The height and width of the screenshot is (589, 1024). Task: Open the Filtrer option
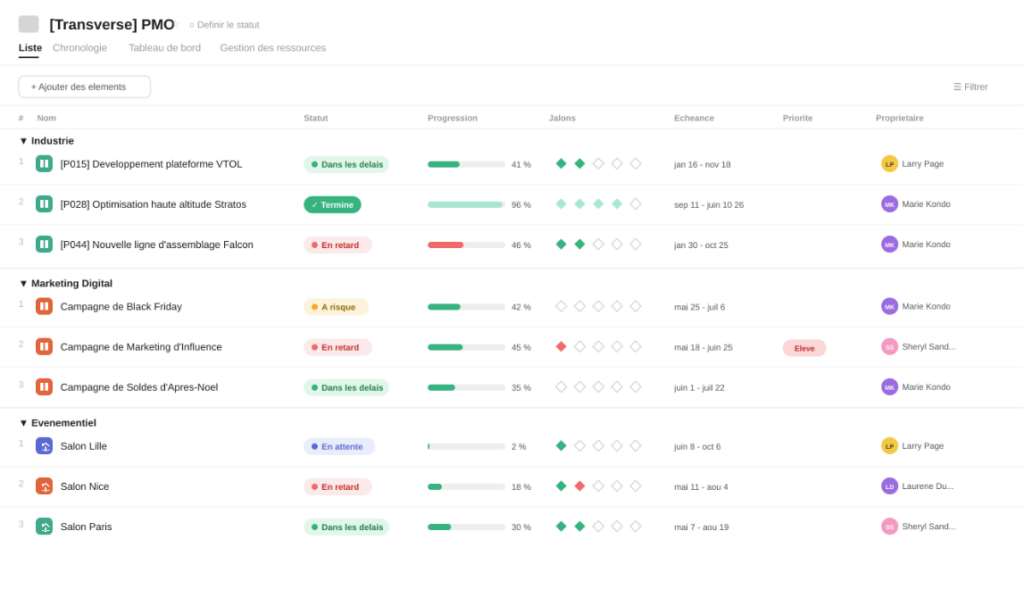coord(970,87)
